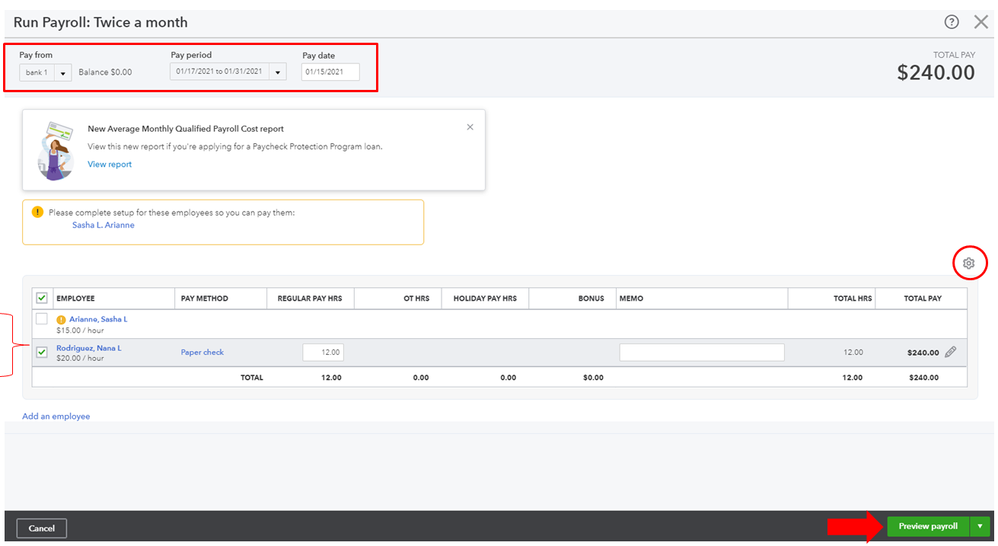Open the help question mark icon
The height and width of the screenshot is (546, 998).
951,22
